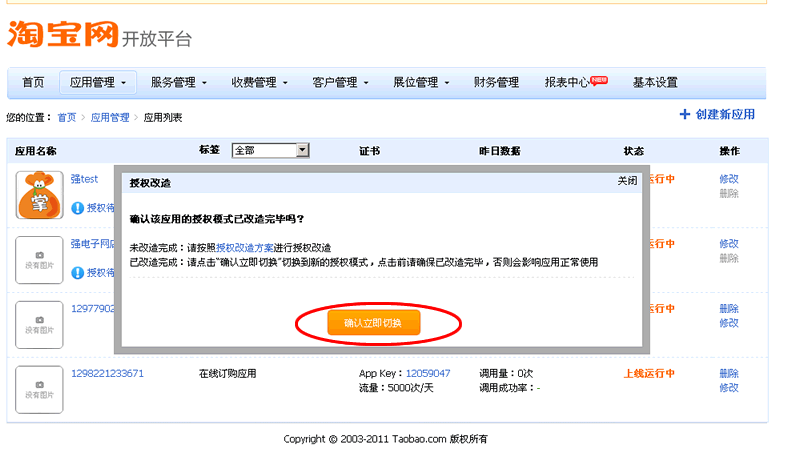Click 删除 for the 强电子网店 row
This screenshot has width=792, height=449.
729,258
